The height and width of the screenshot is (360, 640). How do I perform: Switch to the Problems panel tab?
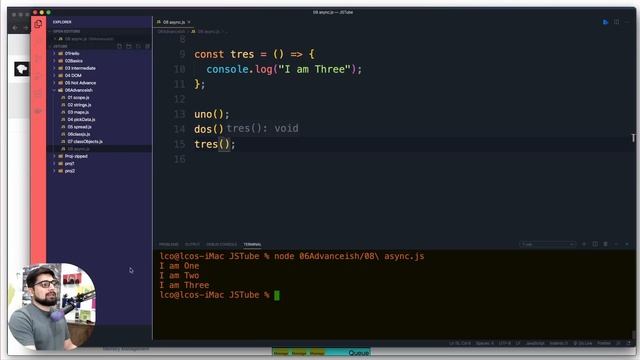point(169,244)
